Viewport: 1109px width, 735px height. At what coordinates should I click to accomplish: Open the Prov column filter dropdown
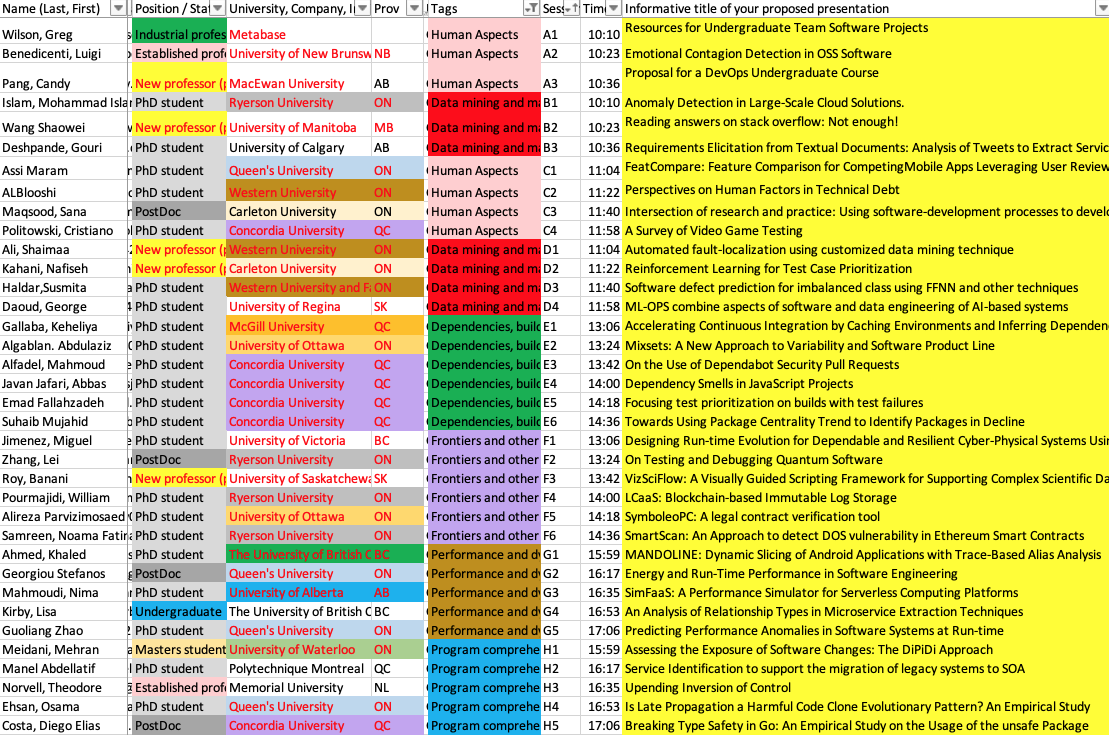(x=415, y=8)
